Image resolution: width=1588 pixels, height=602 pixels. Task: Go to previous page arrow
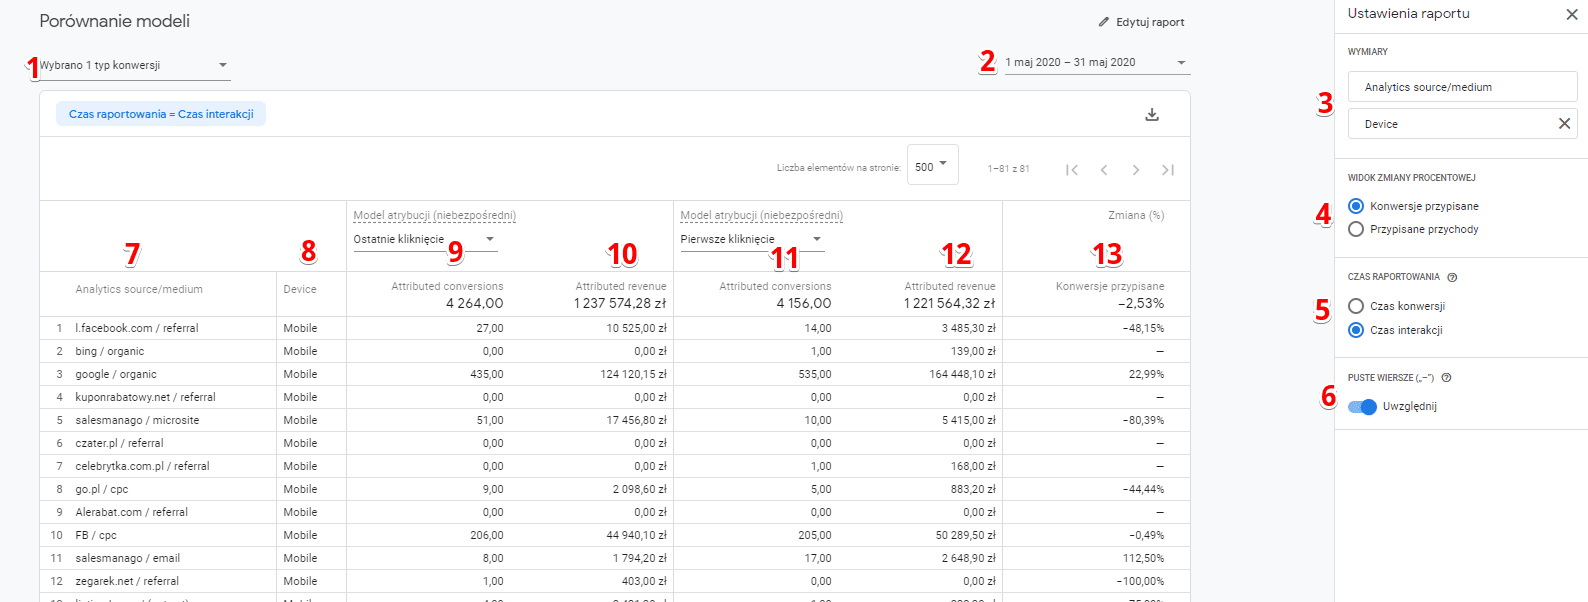[1104, 170]
